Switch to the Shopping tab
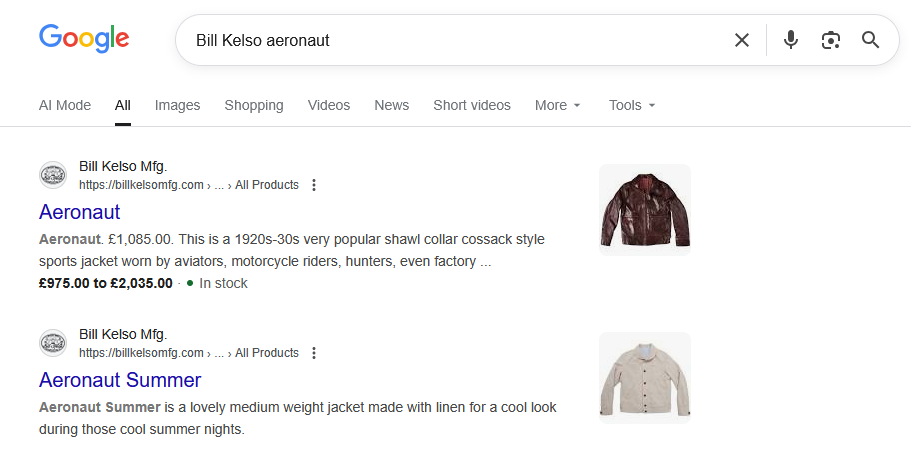 tap(254, 105)
